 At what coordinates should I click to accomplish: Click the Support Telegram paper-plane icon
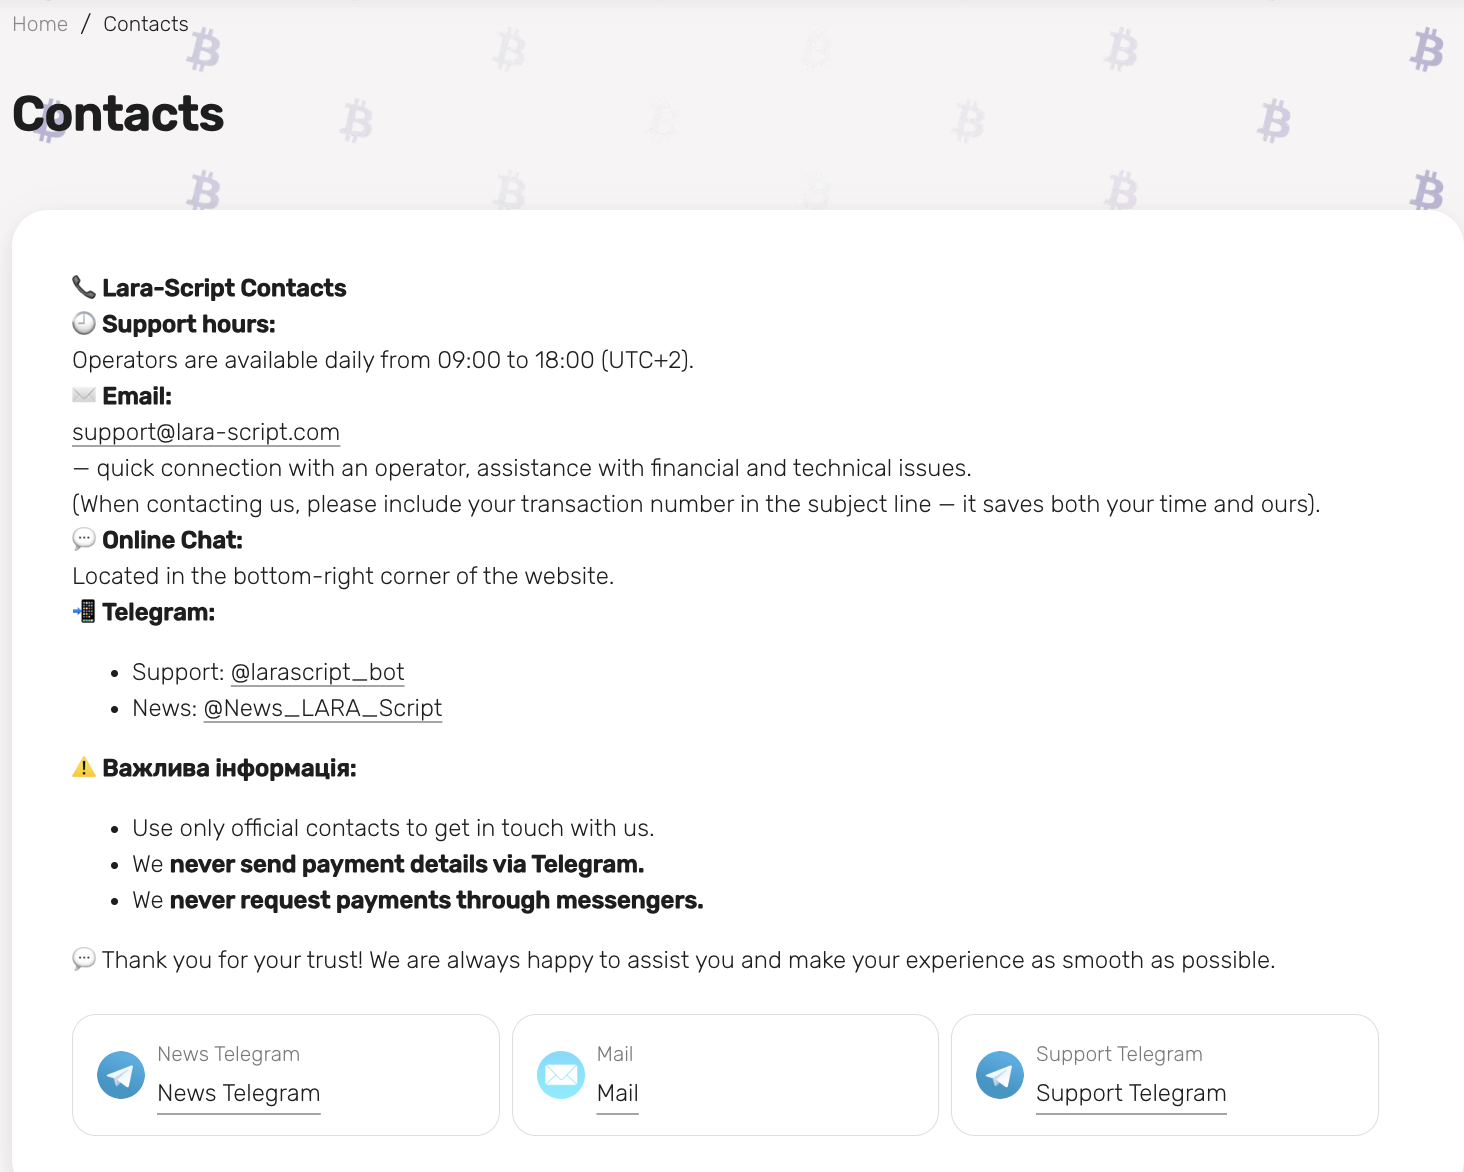click(1000, 1075)
